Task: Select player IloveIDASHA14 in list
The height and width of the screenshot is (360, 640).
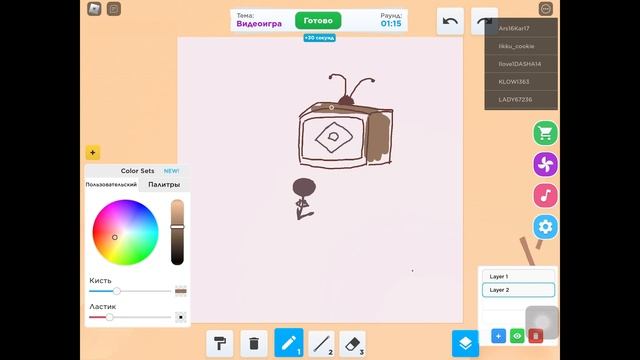Action: pyautogui.click(x=521, y=64)
